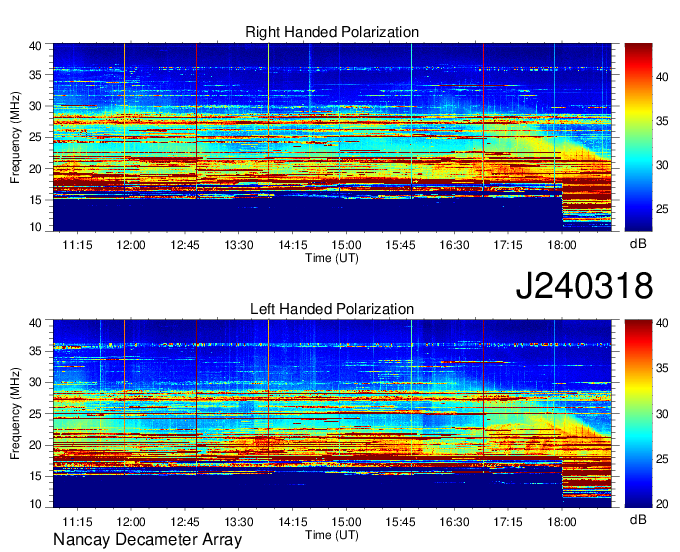Click the 25 MHz frequency tick on Right Handed plot
Viewport: 680px width, 552px height.
click(35, 137)
